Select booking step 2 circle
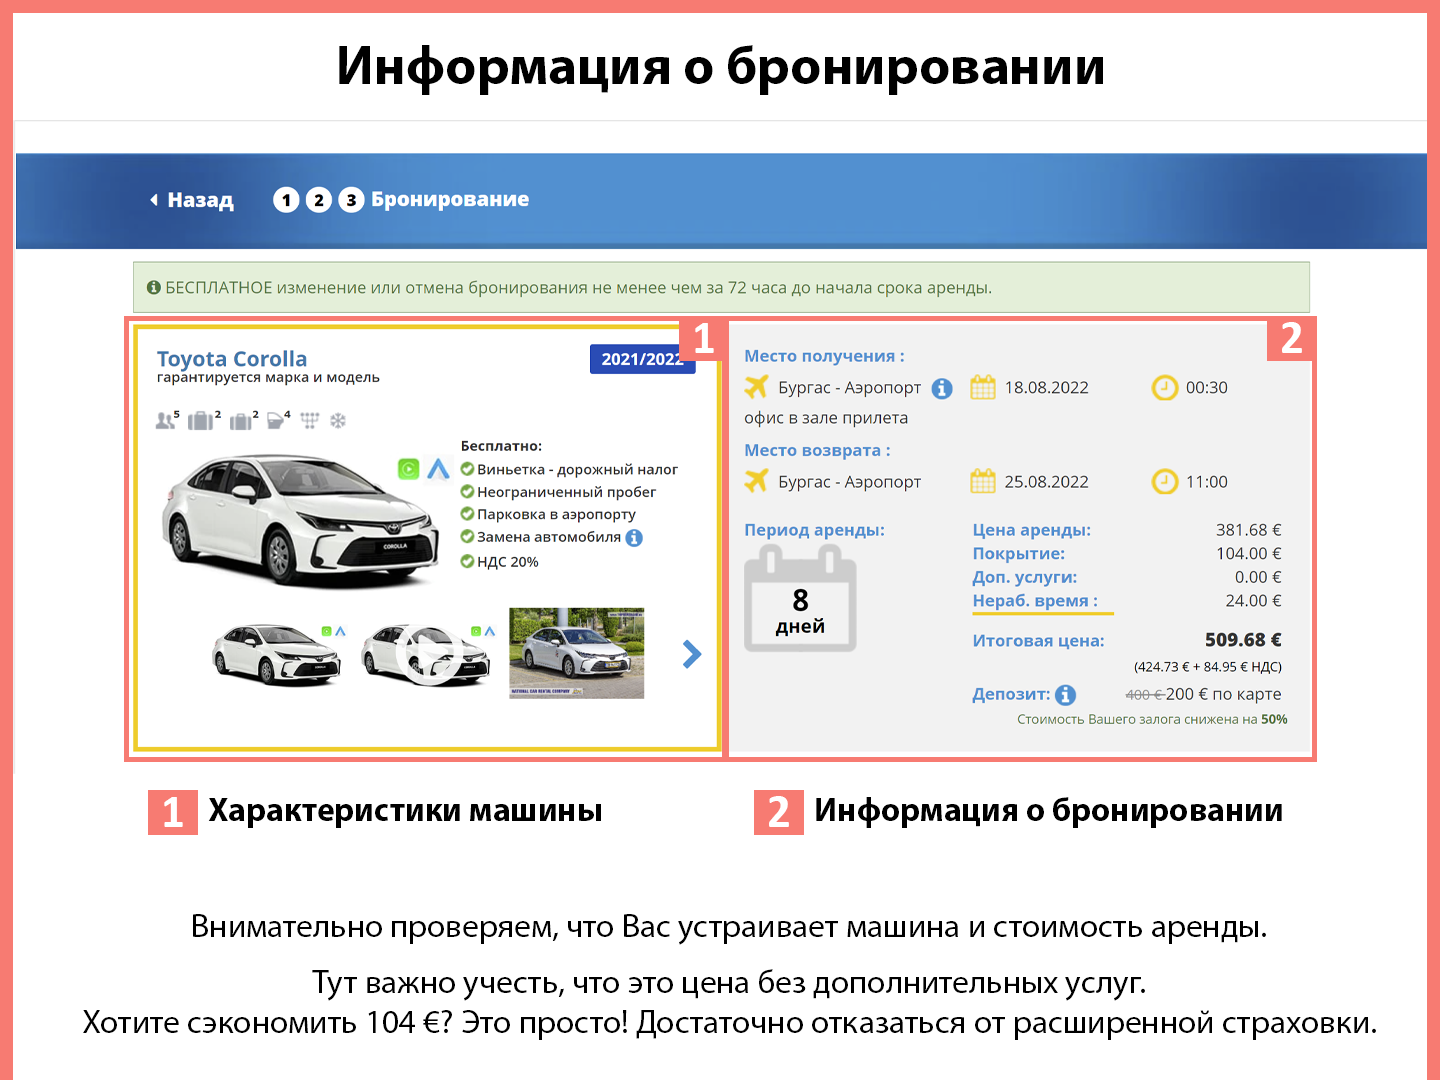 click(x=318, y=200)
